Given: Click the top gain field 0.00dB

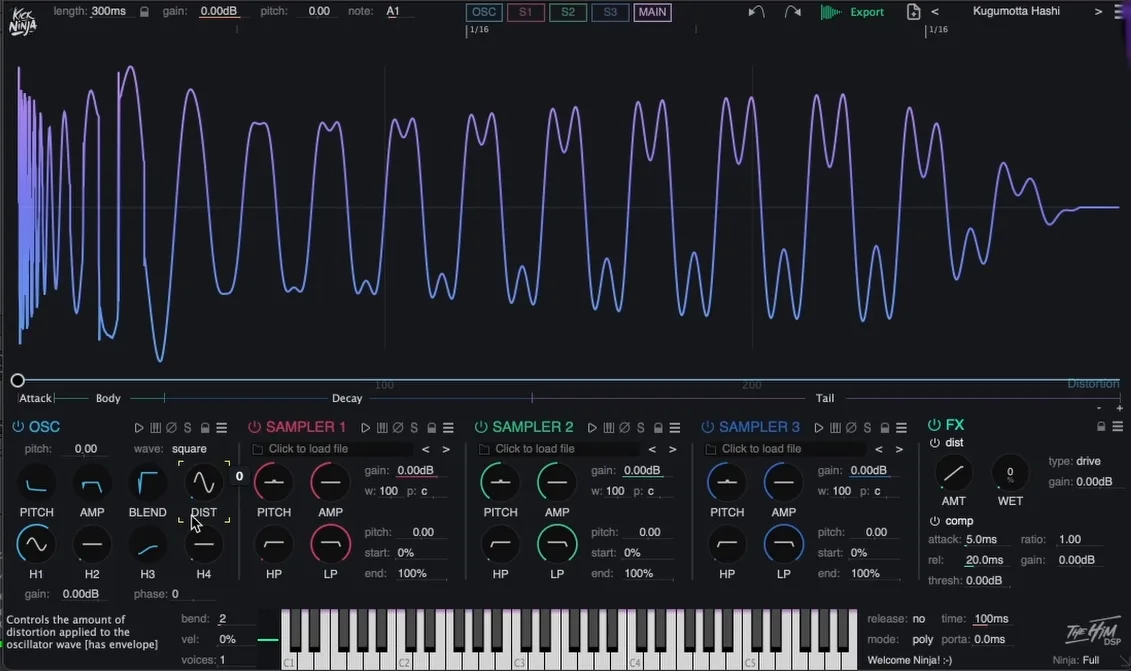Looking at the screenshot, I should (219, 12).
